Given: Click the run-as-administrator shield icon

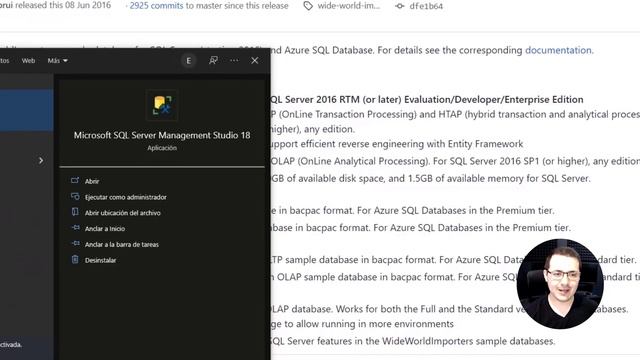Looking at the screenshot, I should point(75,196).
